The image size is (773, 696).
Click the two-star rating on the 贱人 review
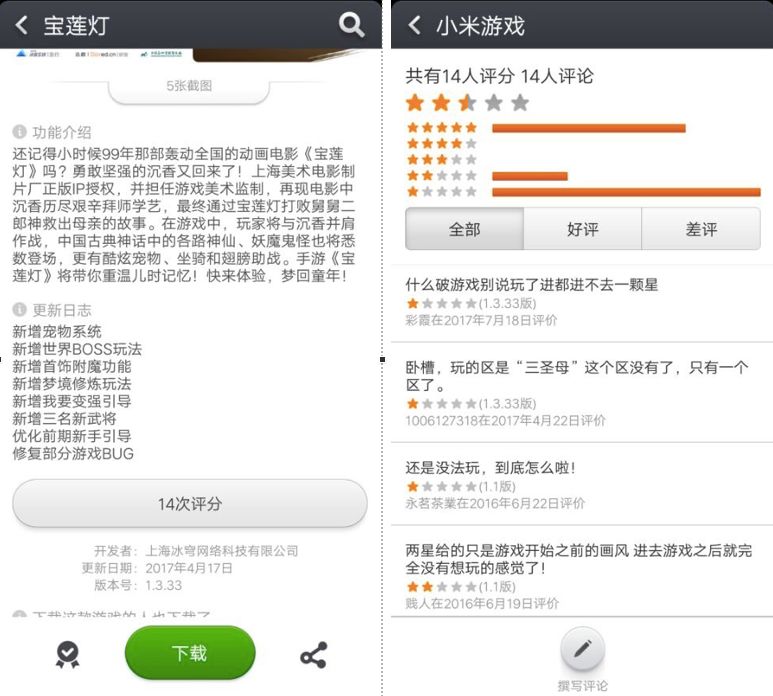442,587
